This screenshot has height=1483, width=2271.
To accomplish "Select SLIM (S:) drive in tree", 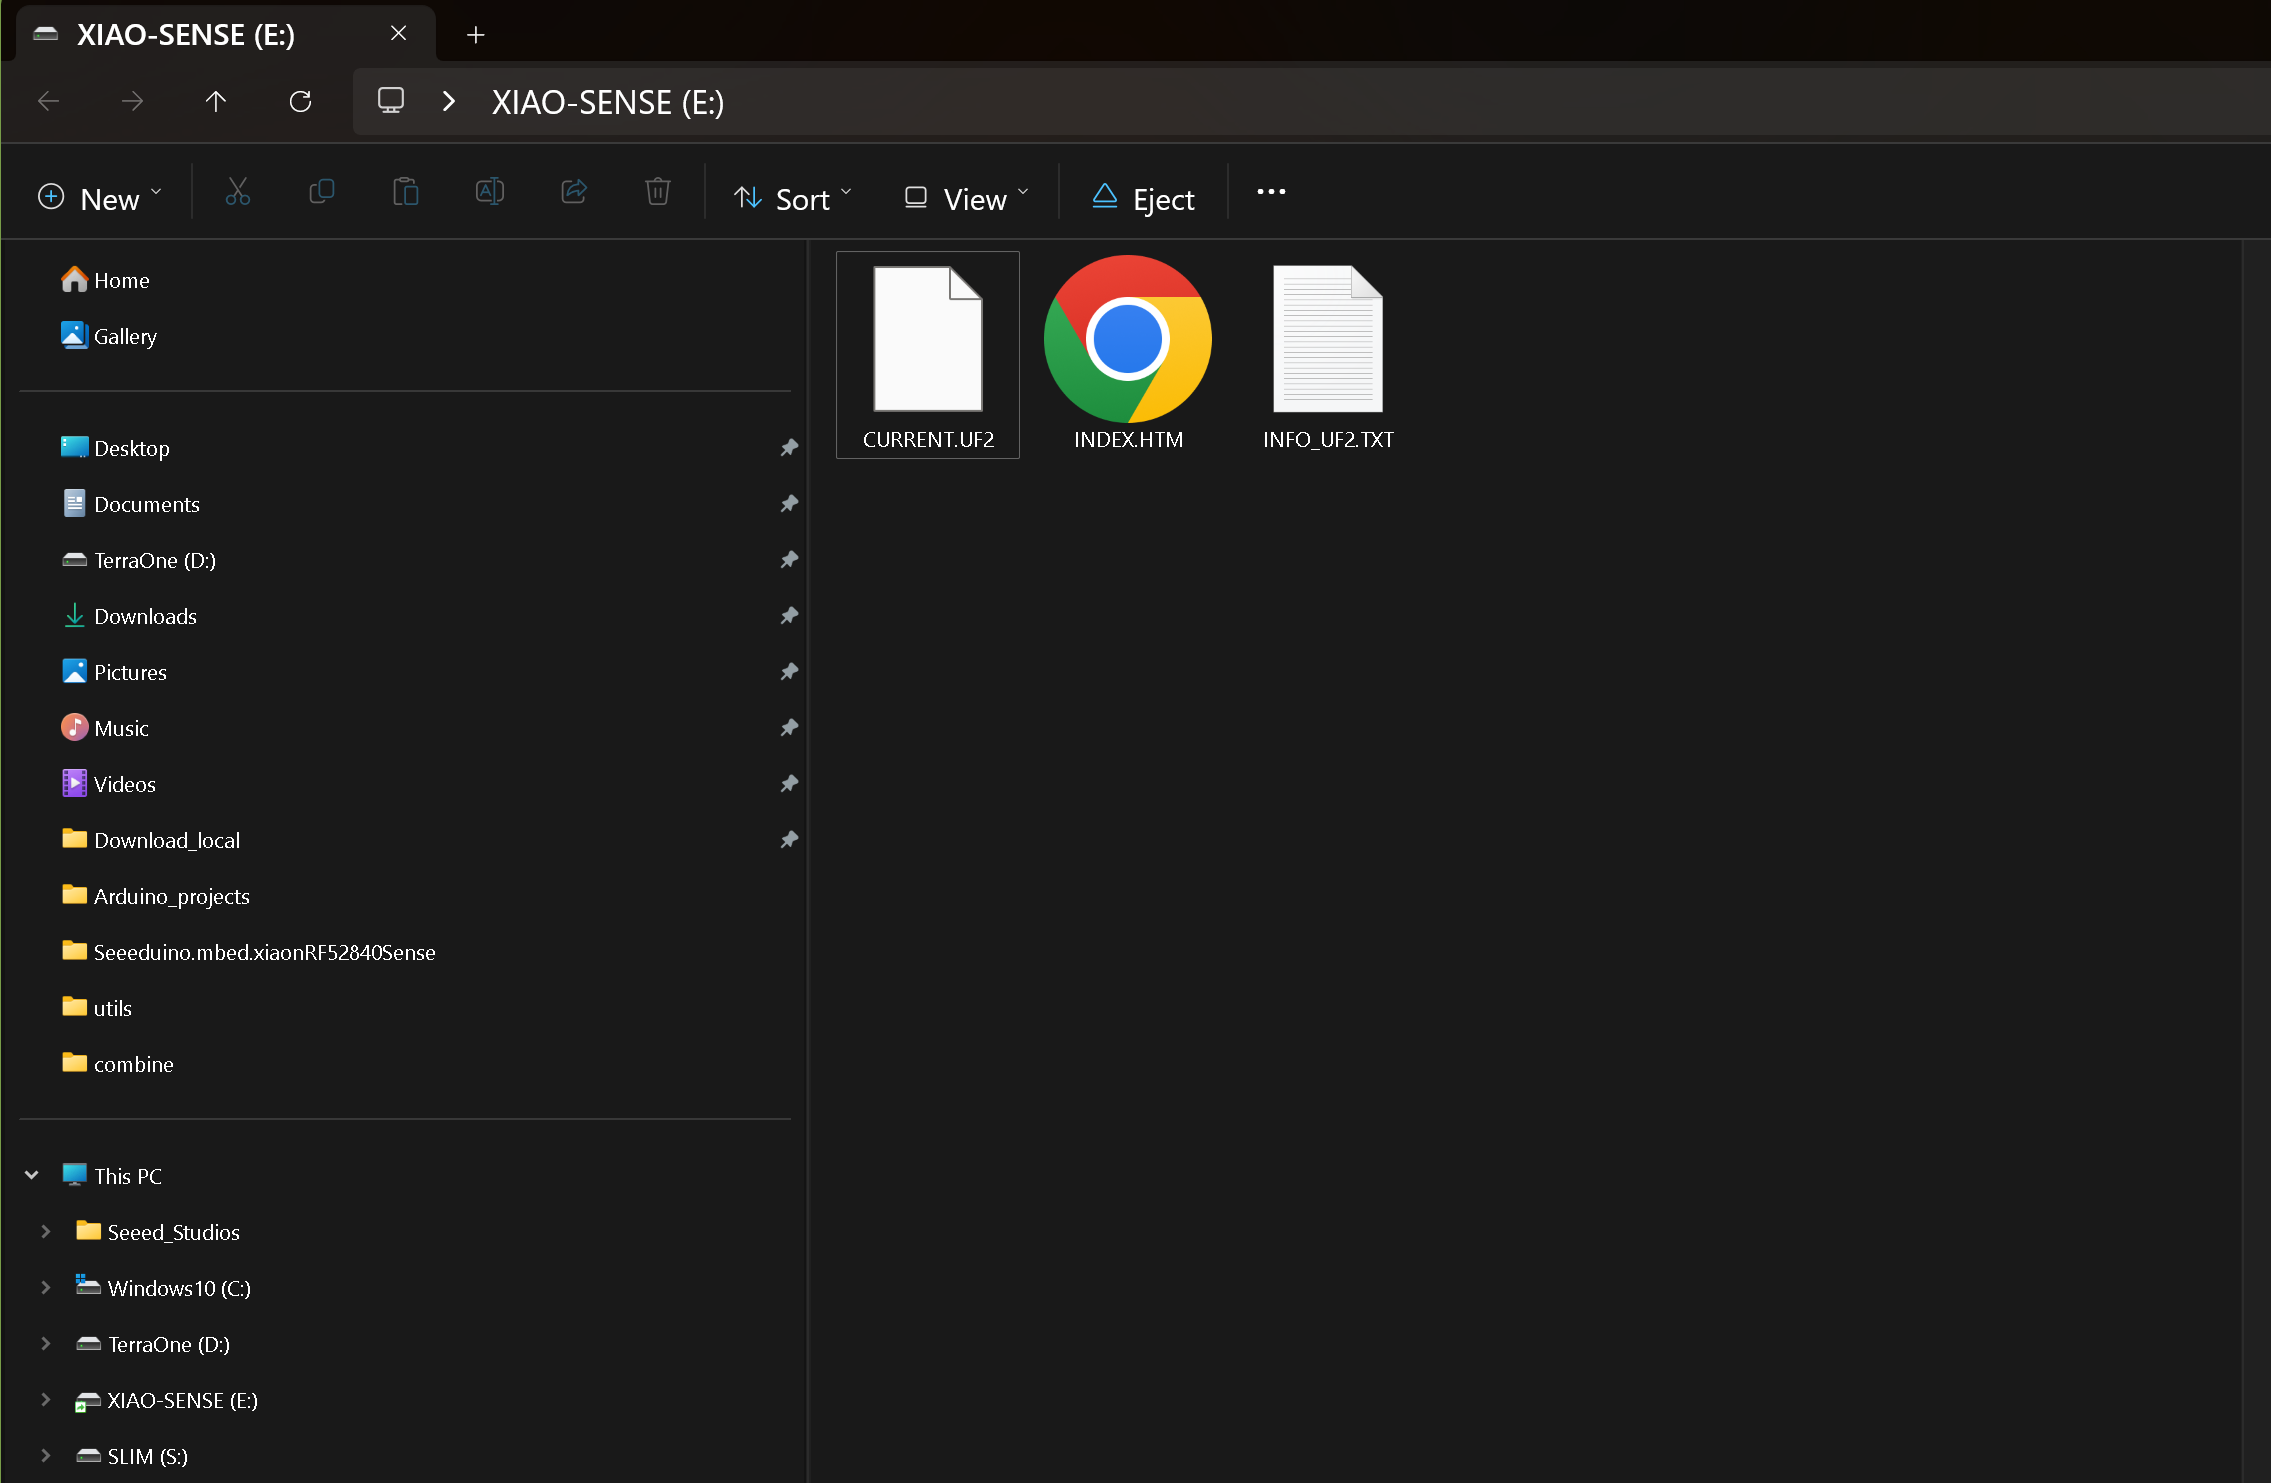I will pyautogui.click(x=131, y=1456).
